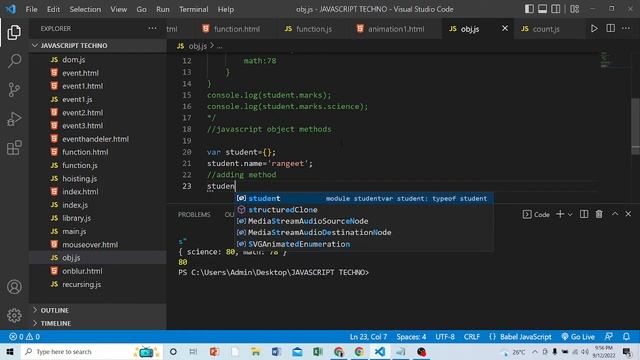Image resolution: width=640 pixels, height=360 pixels.
Task: Open the Extensions view
Action: pyautogui.click(x=14, y=147)
